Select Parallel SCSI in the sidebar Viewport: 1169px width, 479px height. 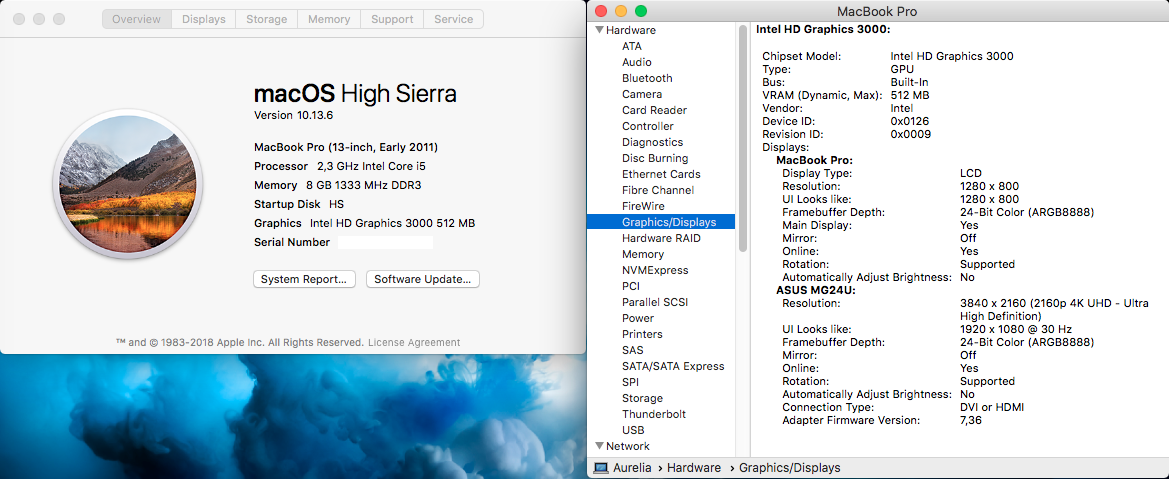[655, 302]
